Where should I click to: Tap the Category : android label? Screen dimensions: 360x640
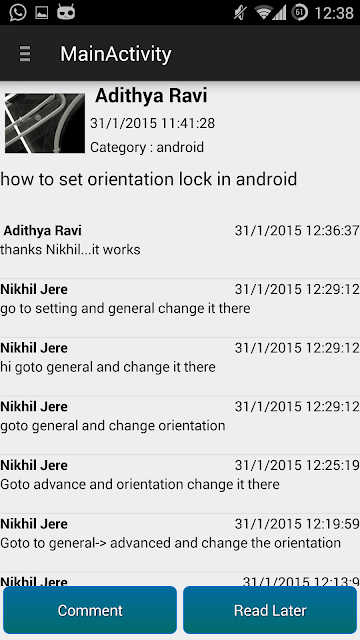tap(147, 147)
